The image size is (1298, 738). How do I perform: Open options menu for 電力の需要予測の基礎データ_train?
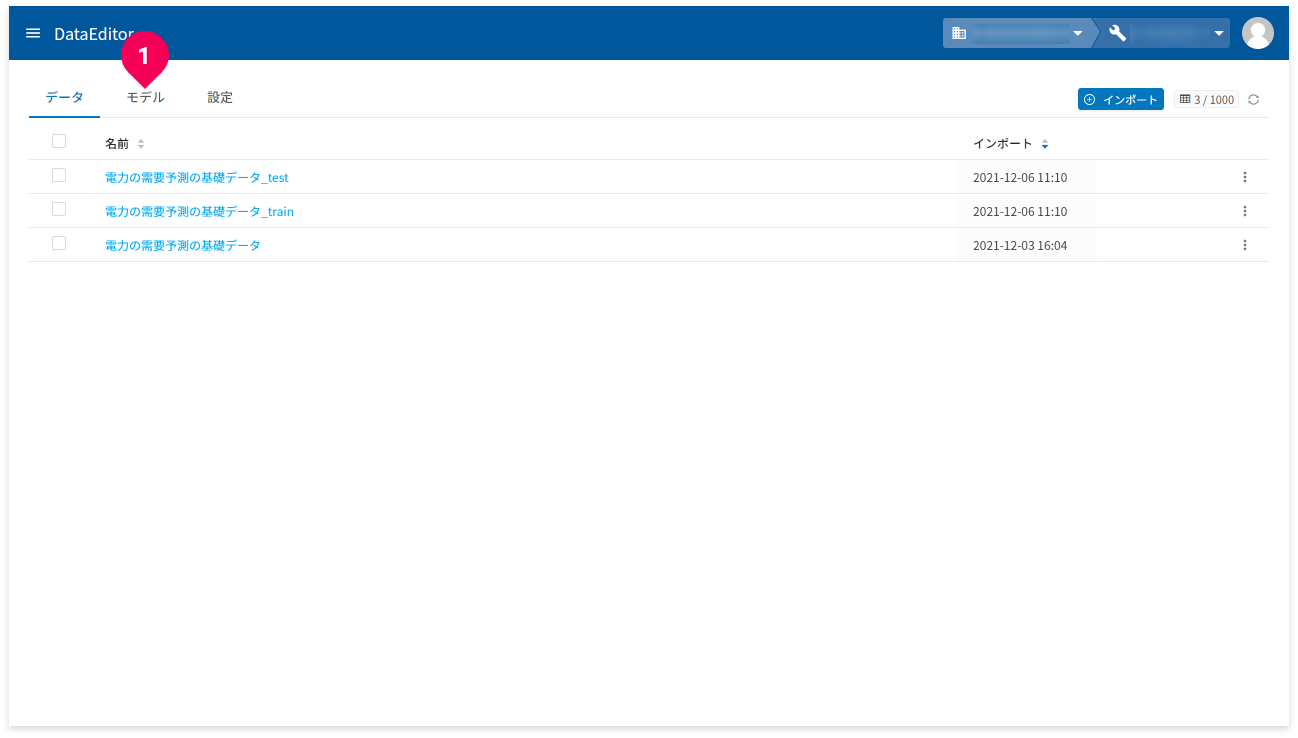tap(1245, 211)
